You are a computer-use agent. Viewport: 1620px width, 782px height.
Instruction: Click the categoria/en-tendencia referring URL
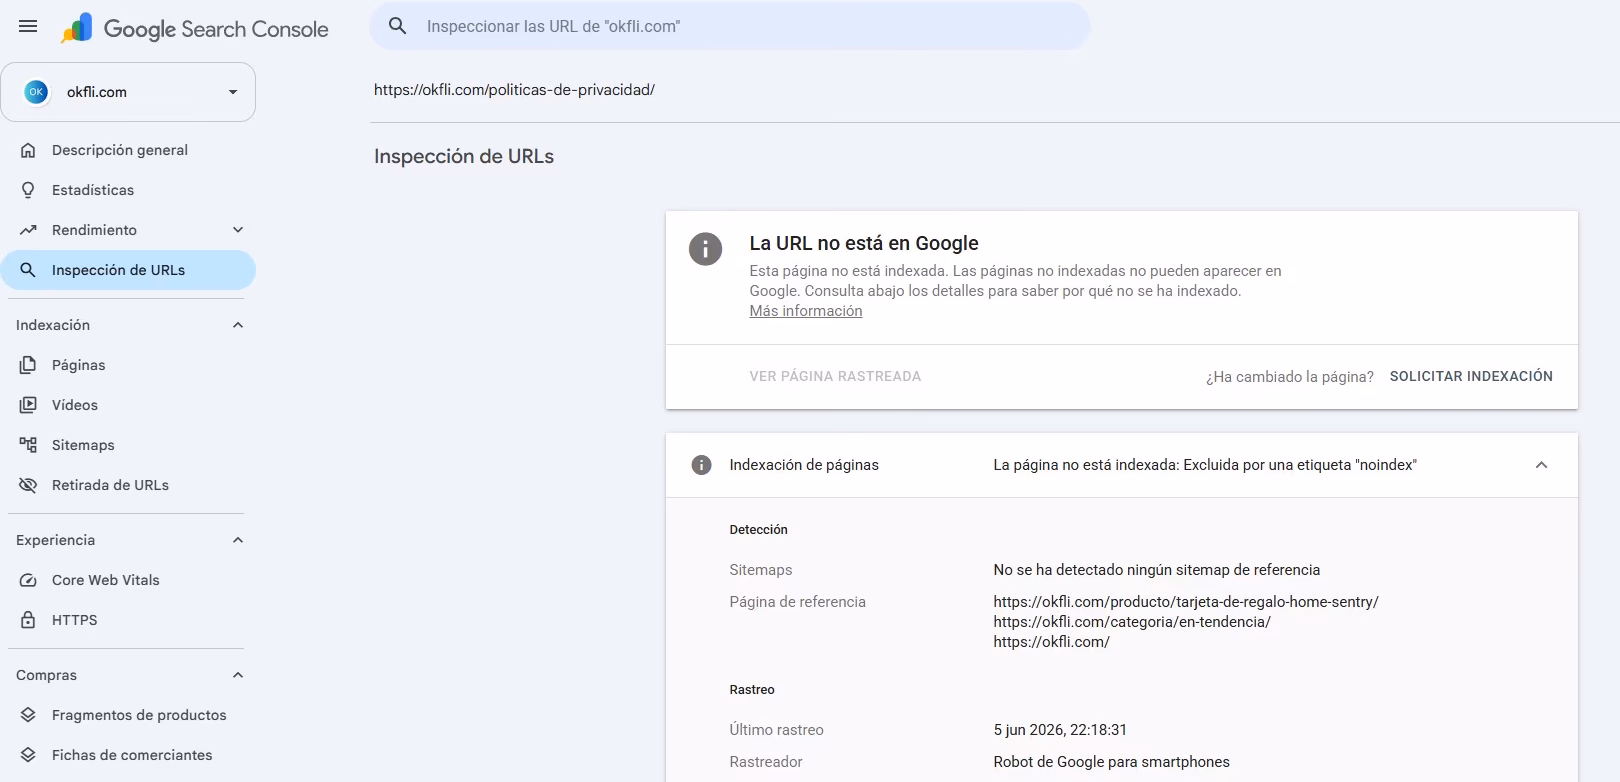point(1132,622)
